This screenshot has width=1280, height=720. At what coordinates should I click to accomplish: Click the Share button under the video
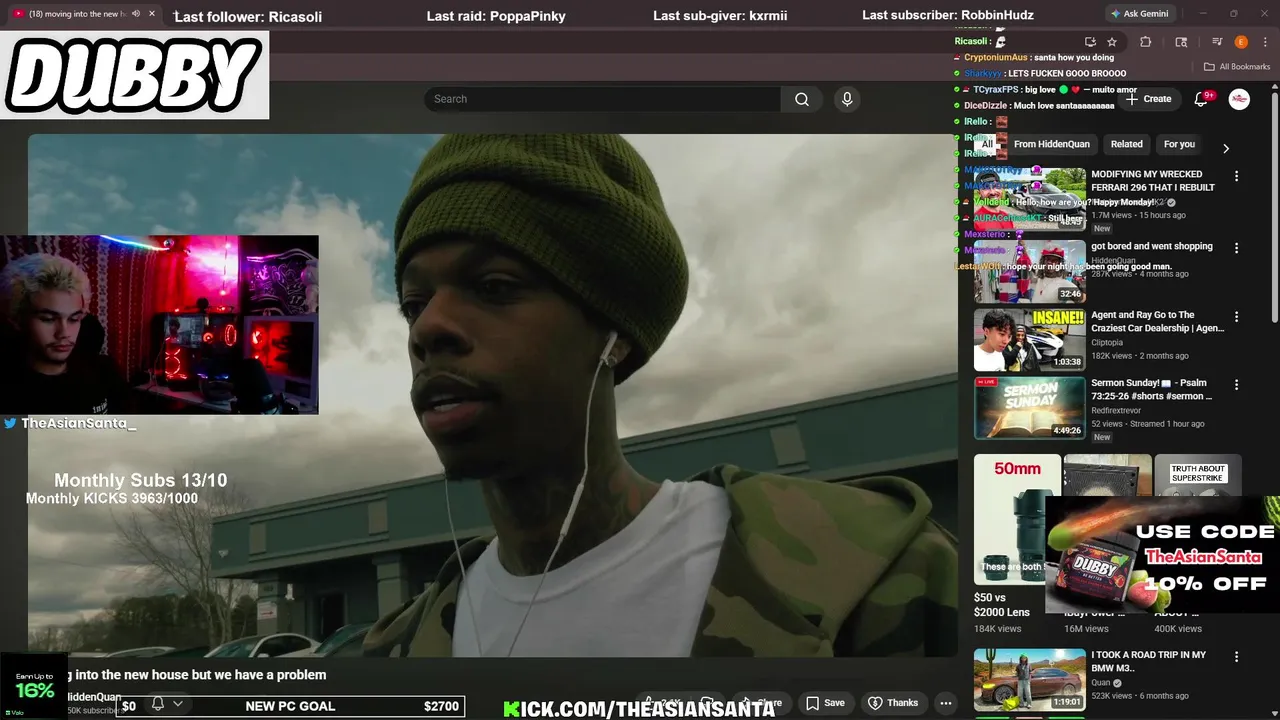pos(760,703)
